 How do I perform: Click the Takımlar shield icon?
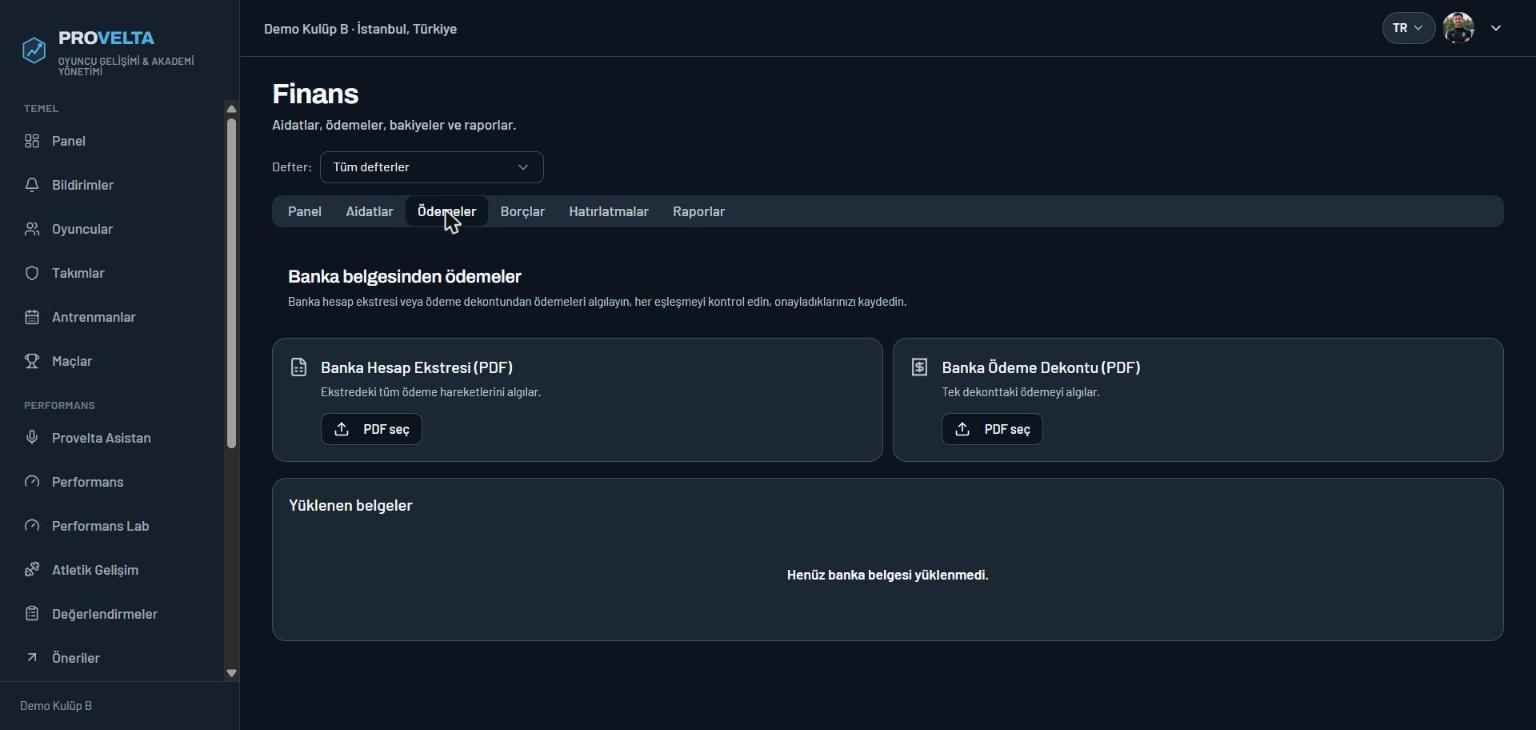pos(32,273)
